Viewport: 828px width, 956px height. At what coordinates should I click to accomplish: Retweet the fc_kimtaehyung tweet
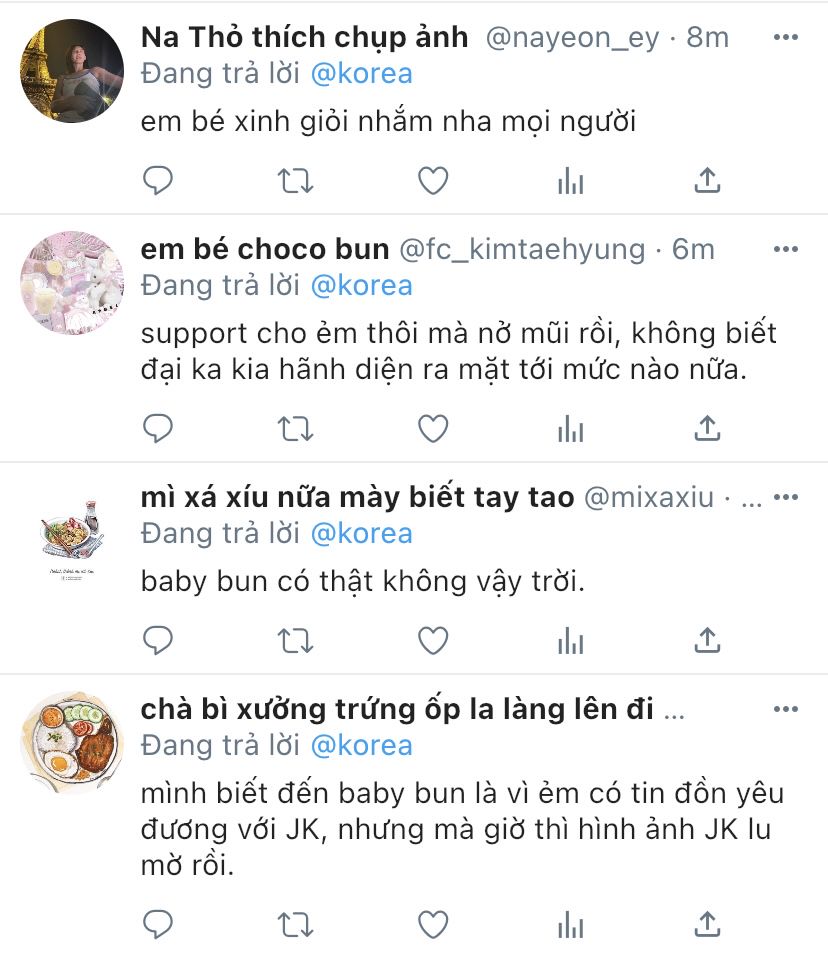point(295,429)
